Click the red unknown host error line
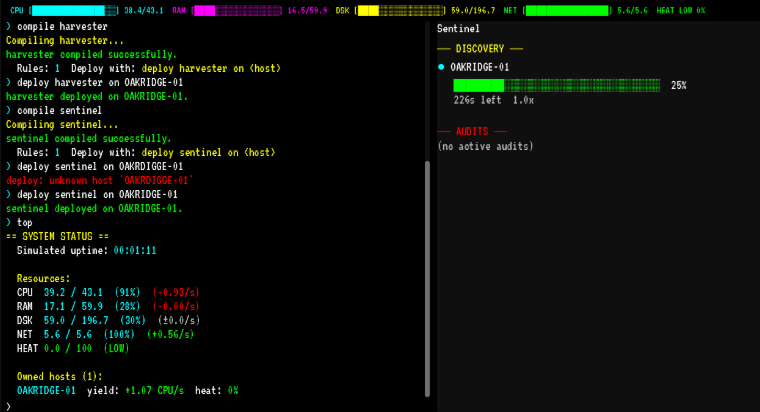 99,180
